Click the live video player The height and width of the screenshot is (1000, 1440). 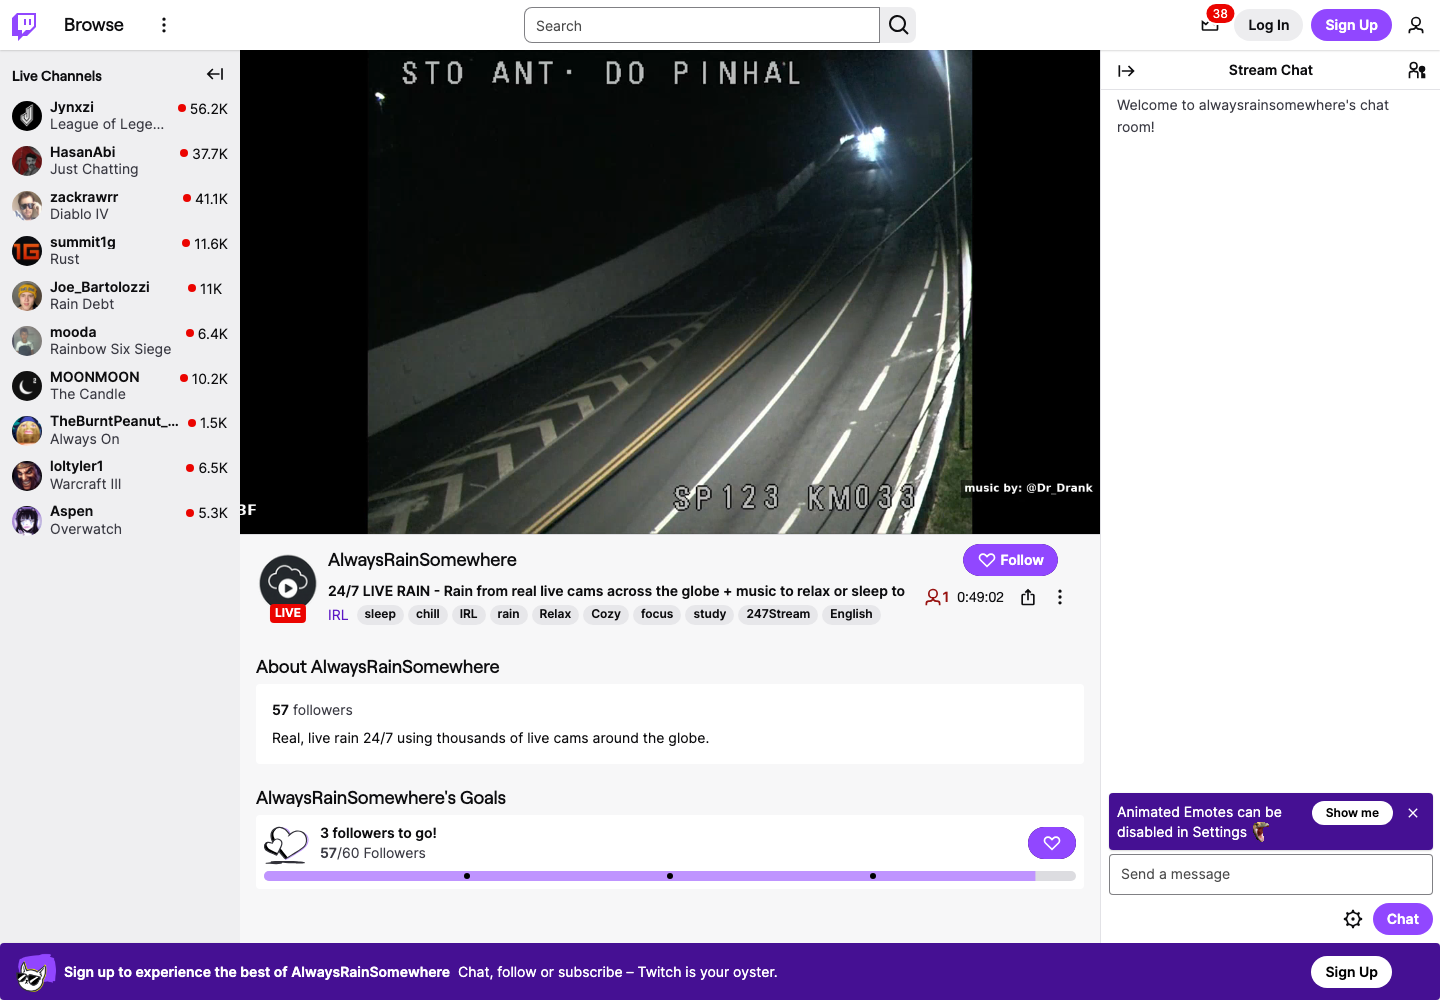[x=670, y=292]
